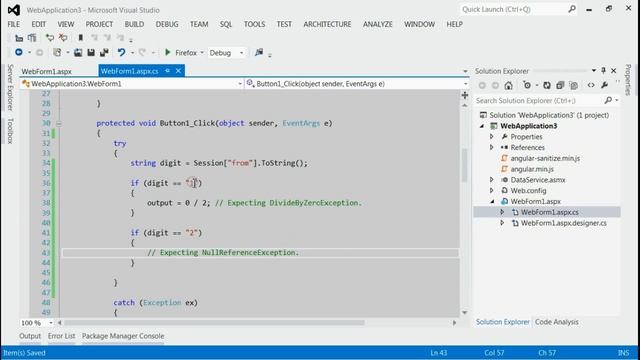
Task: Switch to the WebForm1.aspx editor tab
Action: [47, 71]
